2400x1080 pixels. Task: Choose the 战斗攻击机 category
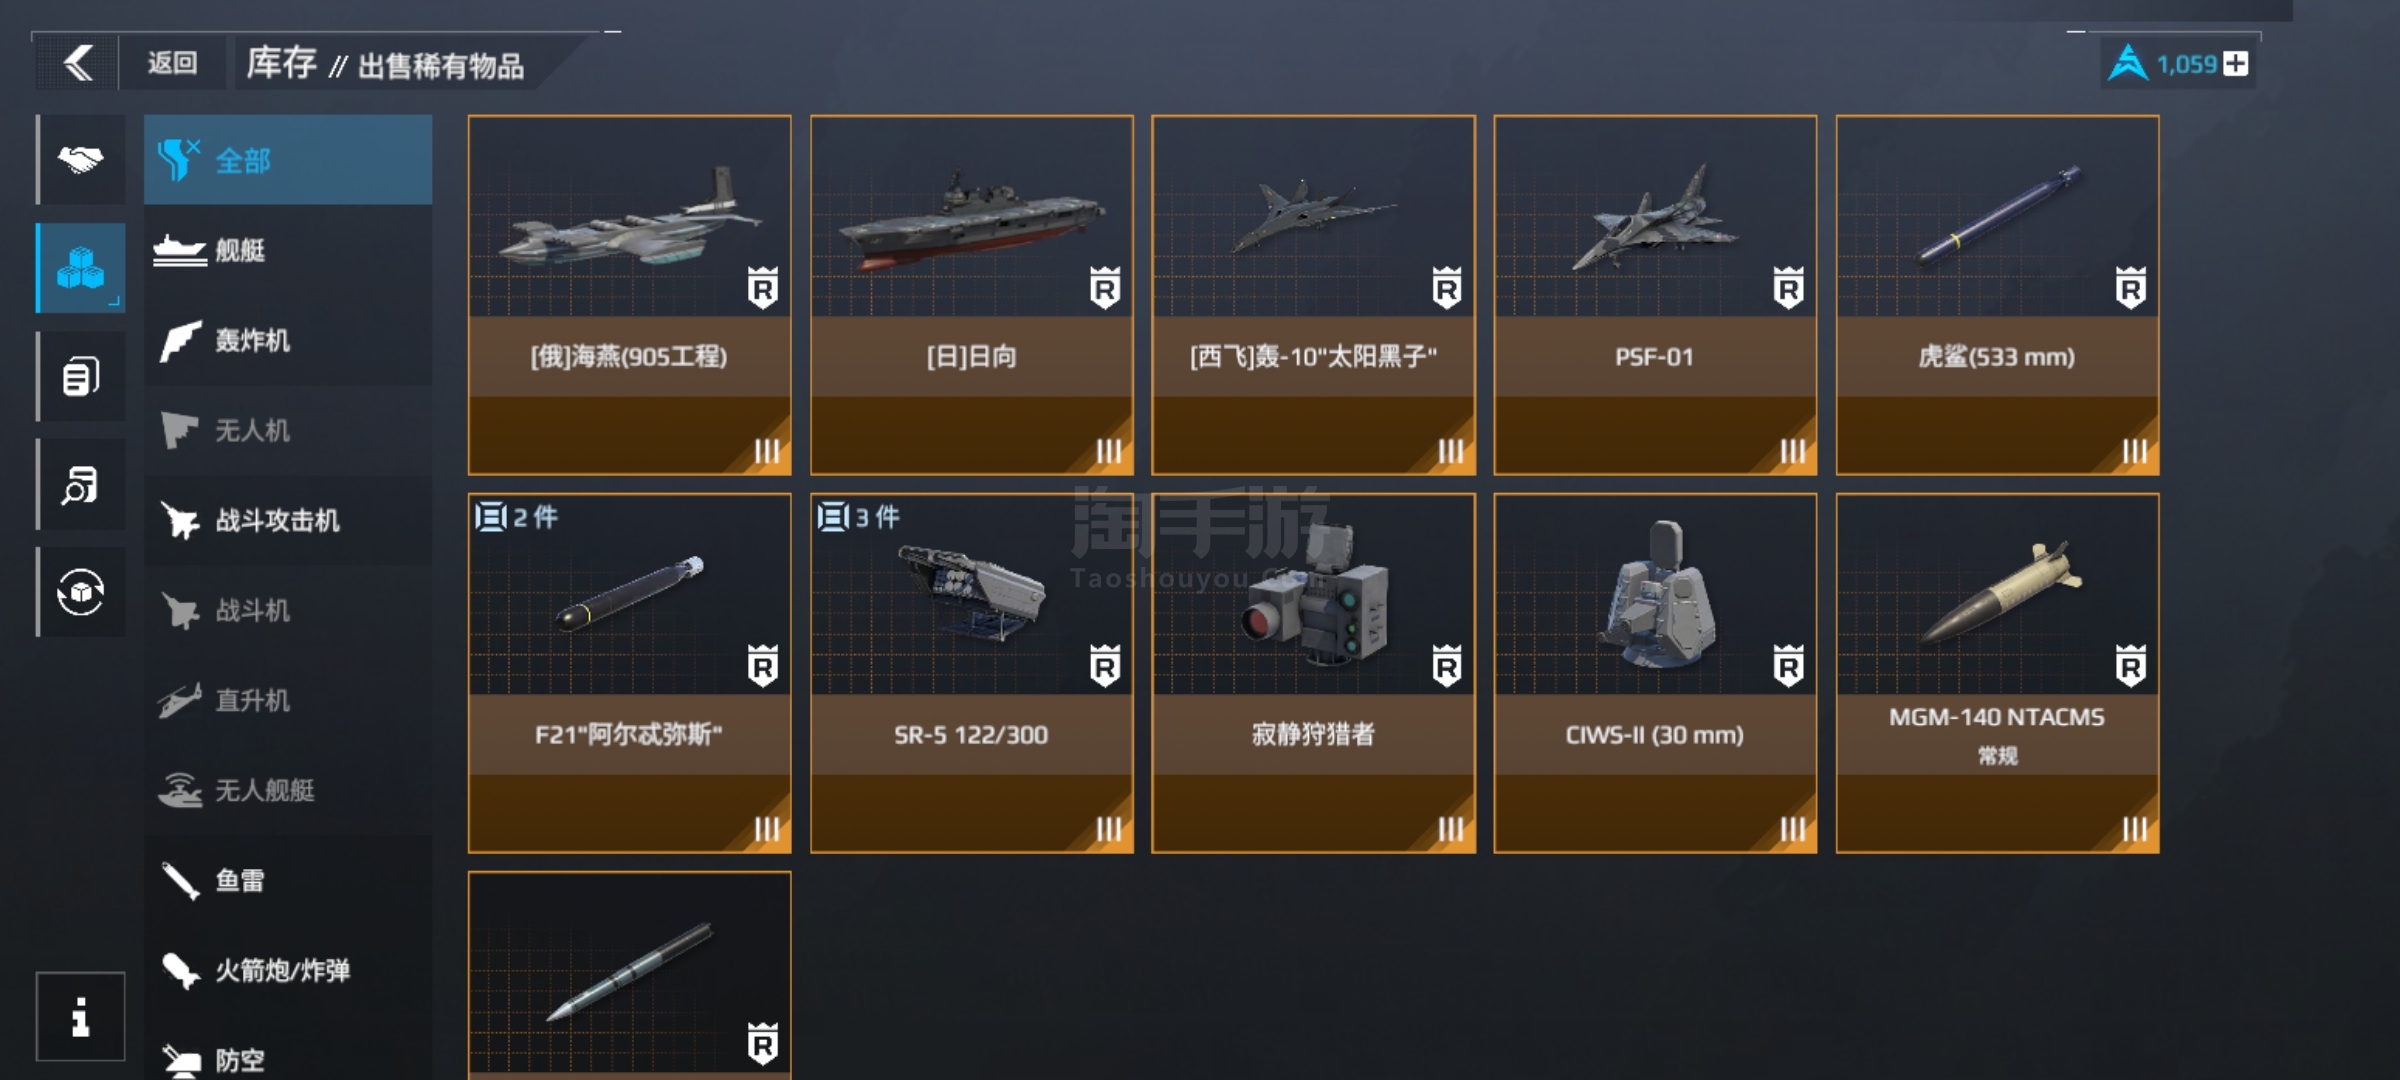click(x=288, y=520)
